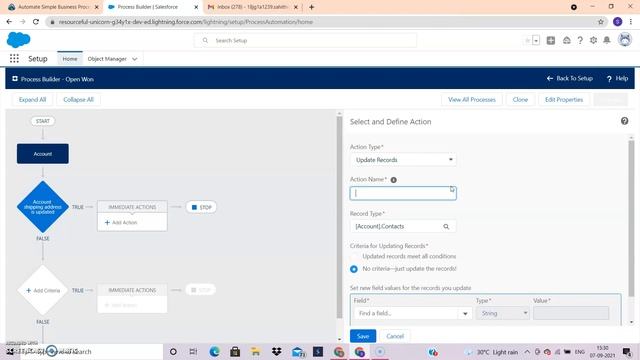This screenshot has height=360, width=640.
Task: Click Add Criteria diamond
Action: [x=43, y=290]
